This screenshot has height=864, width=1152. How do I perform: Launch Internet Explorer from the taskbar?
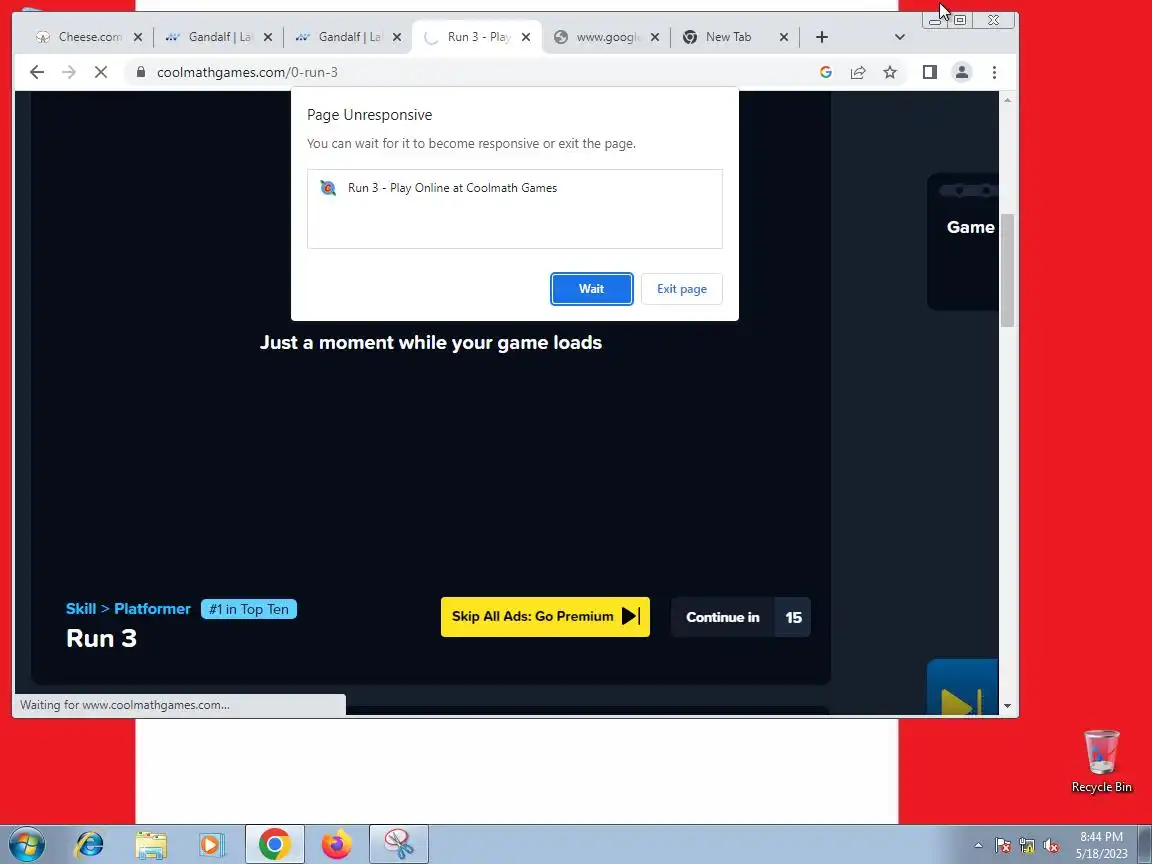point(89,845)
